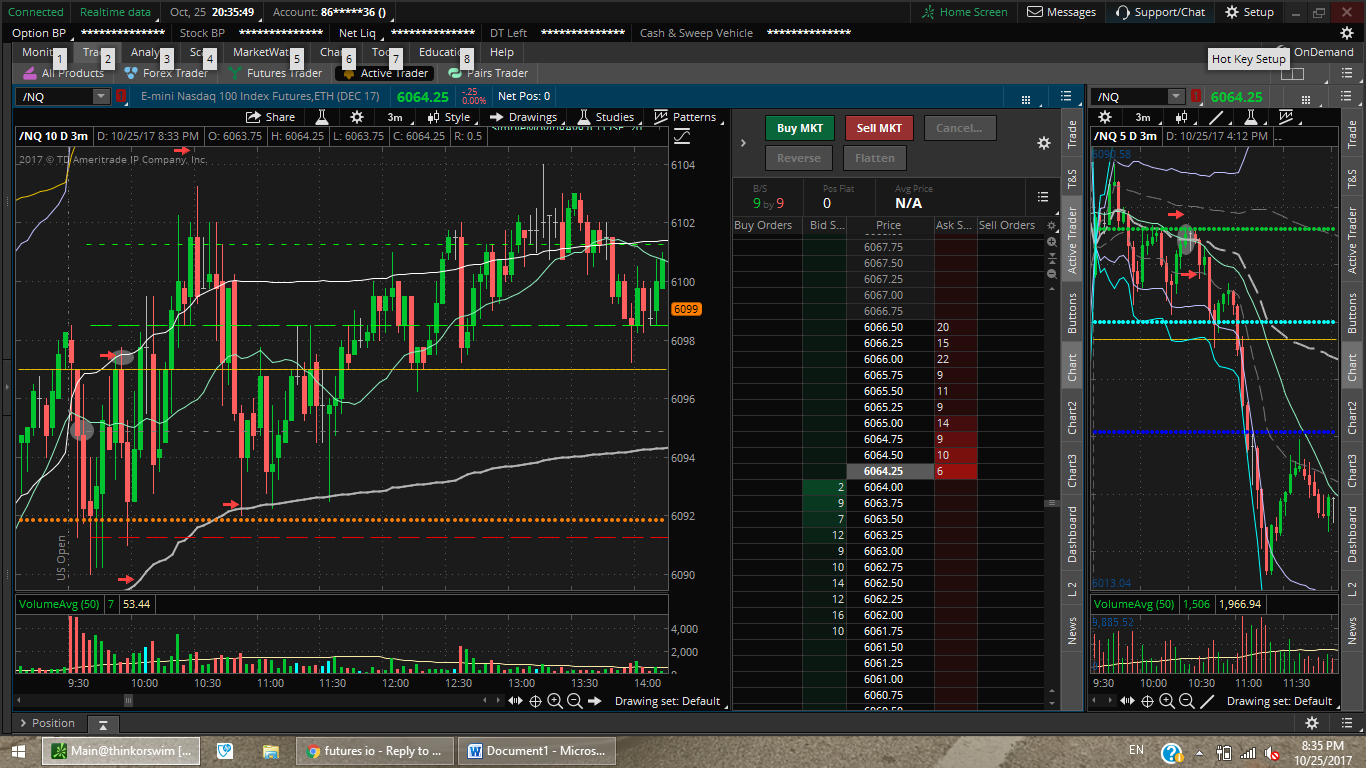This screenshot has height=768, width=1366.
Task: Click the crosshair icon under the 5 D chart
Action: (1148, 701)
